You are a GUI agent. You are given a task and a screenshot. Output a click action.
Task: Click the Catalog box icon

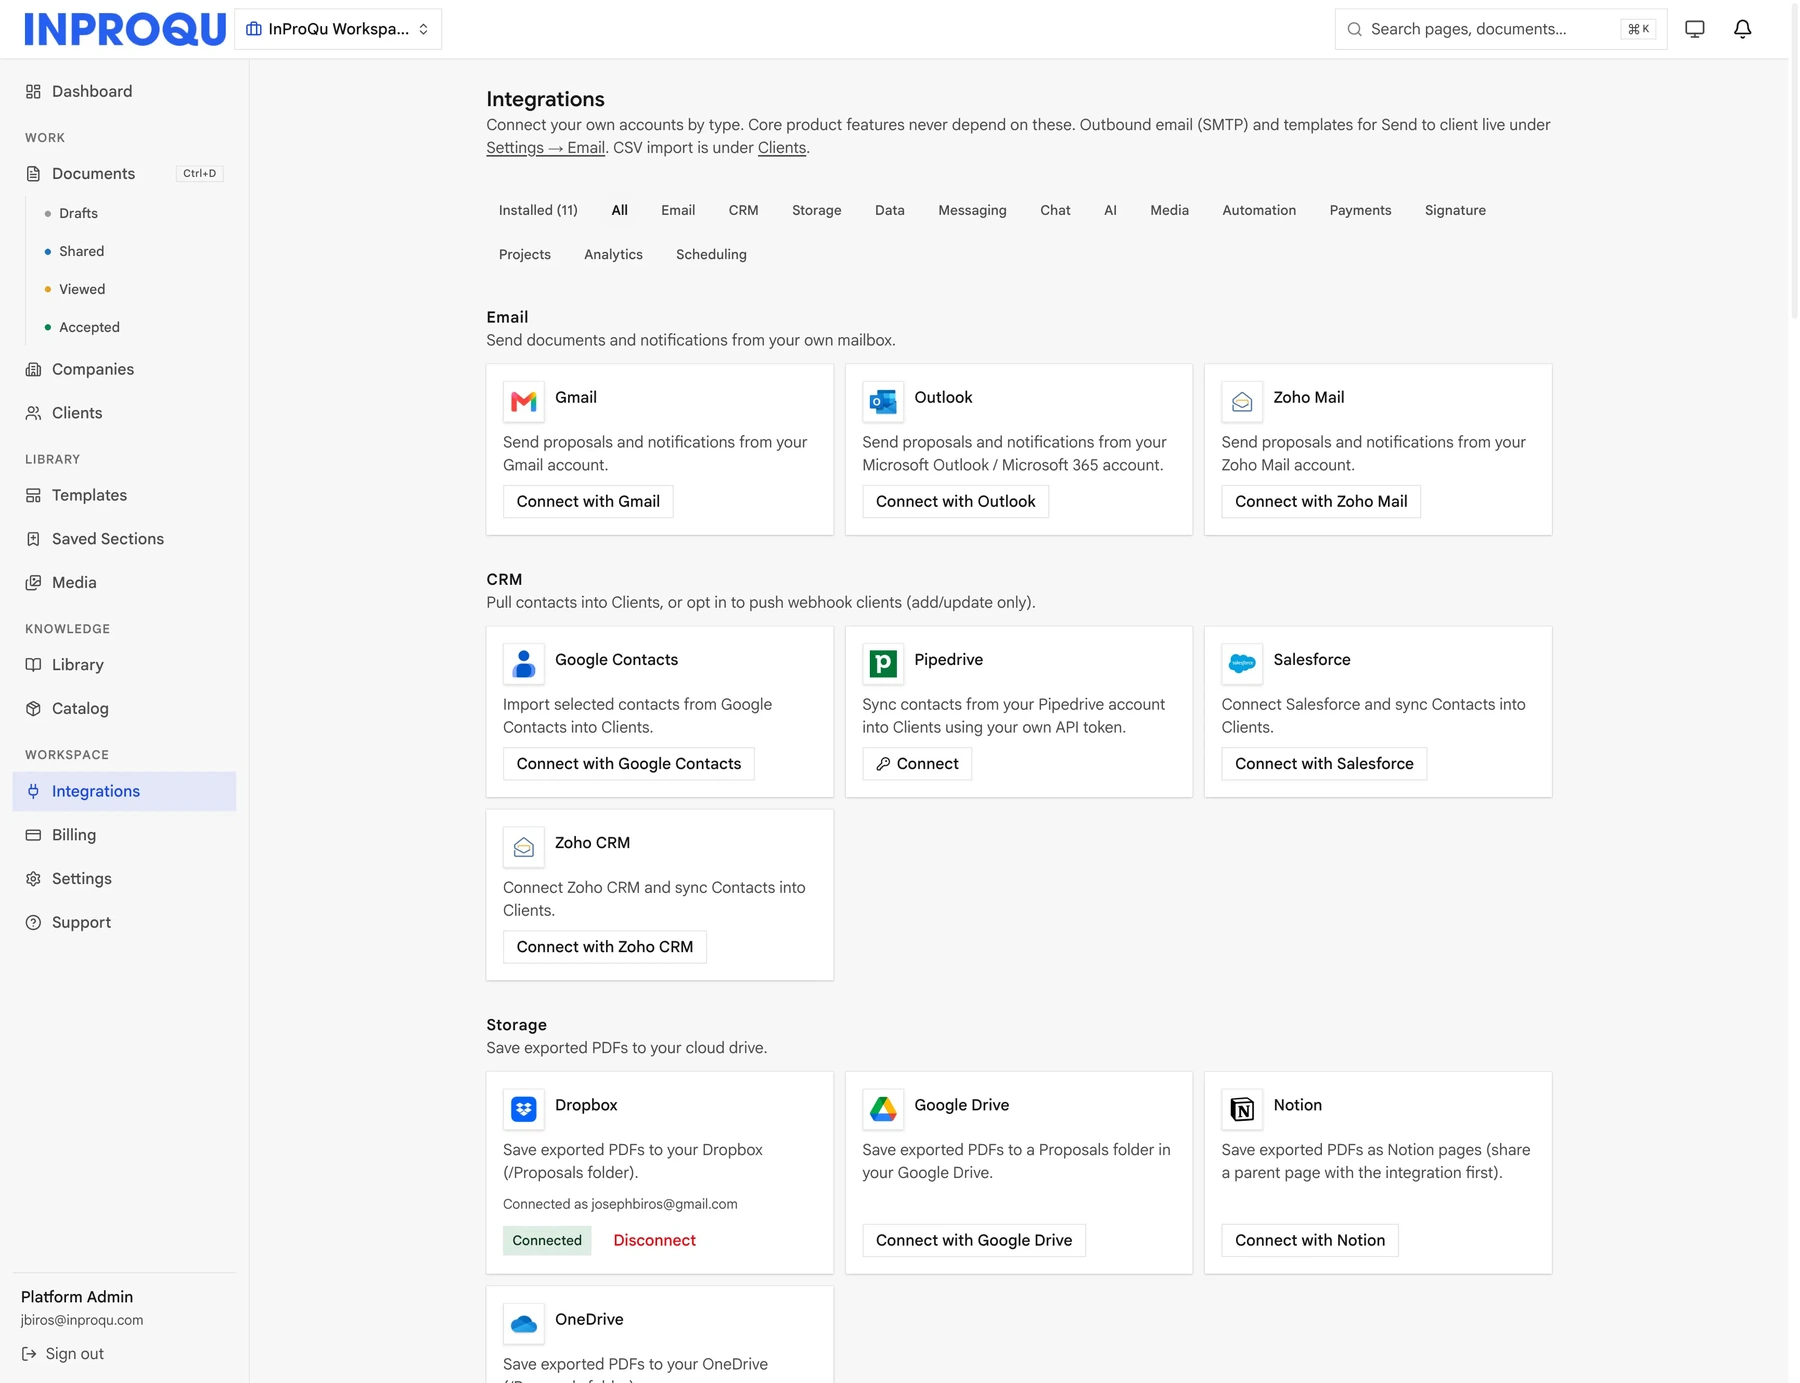pos(33,709)
